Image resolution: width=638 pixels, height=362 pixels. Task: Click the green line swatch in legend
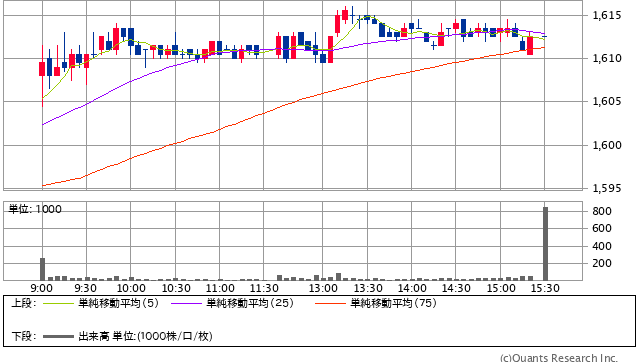[x=58, y=303]
